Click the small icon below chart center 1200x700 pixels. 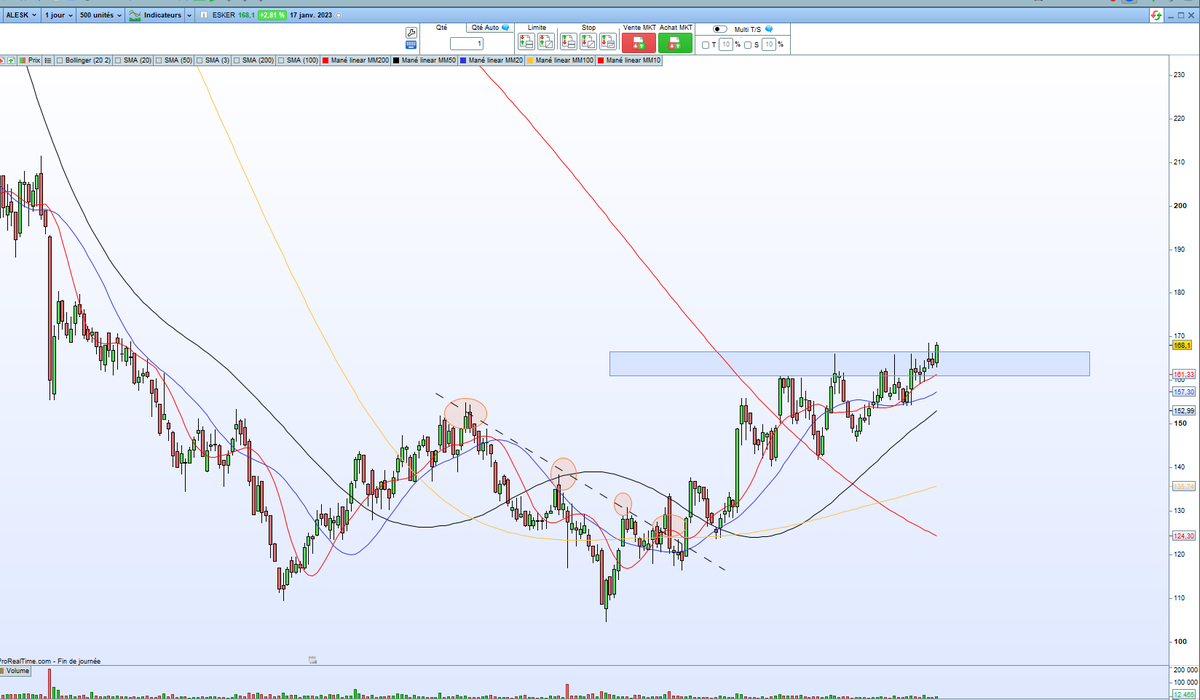click(313, 660)
